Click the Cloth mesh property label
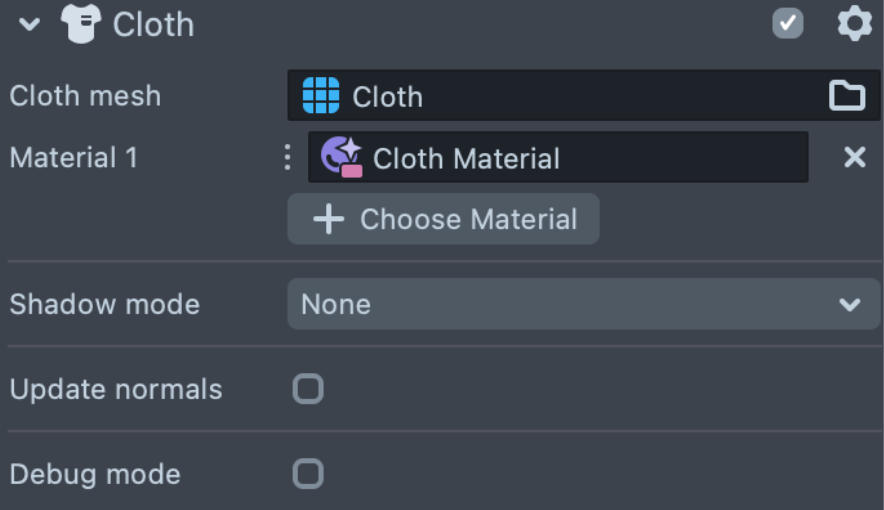This screenshot has width=884, height=510. (x=85, y=96)
